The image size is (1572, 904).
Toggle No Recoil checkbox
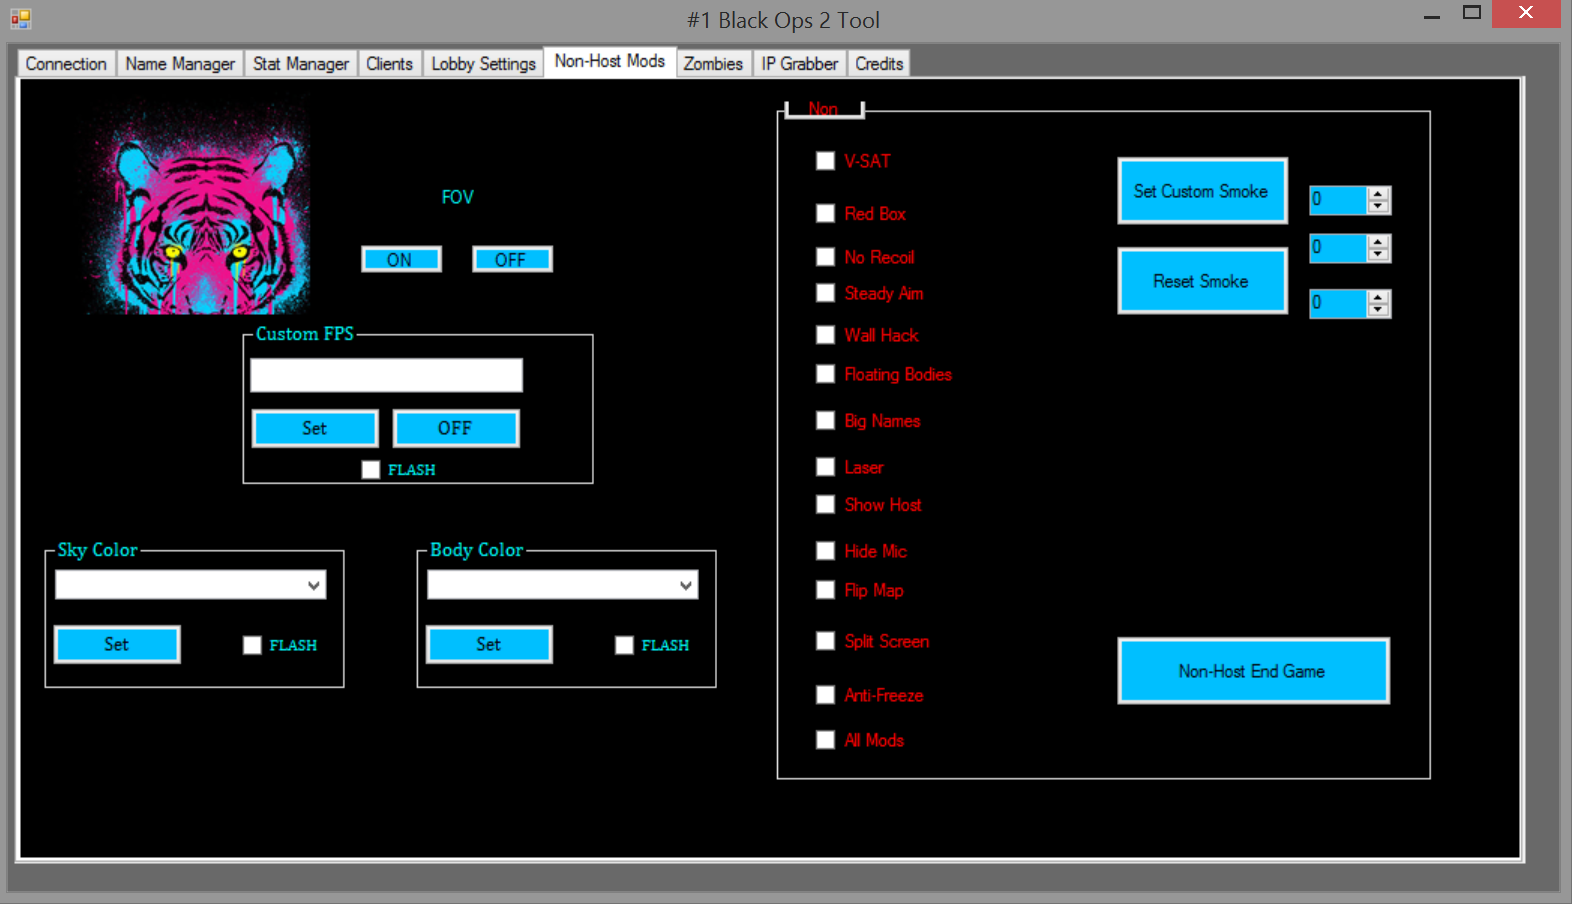coord(825,257)
